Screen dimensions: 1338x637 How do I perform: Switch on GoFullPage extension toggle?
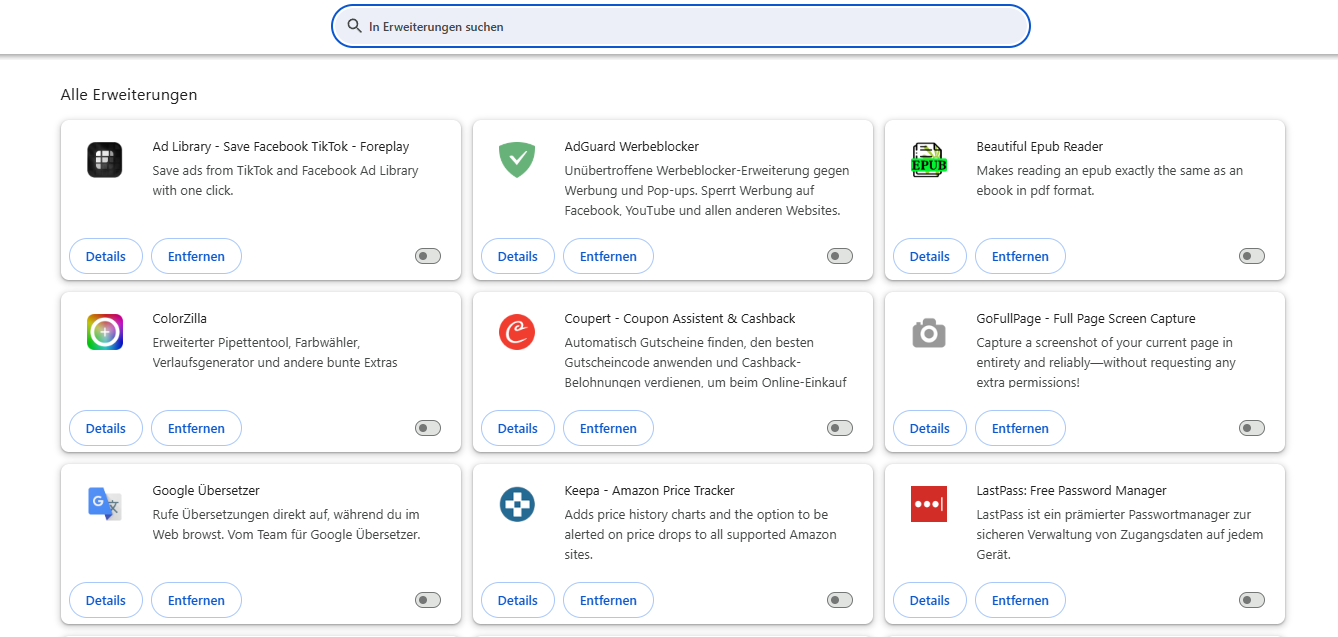[x=1252, y=428]
